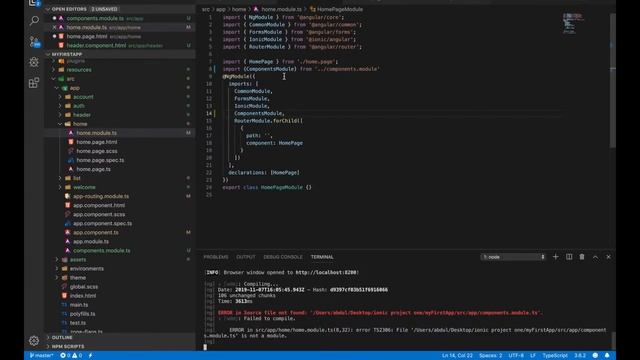Close the terminal panel
This screenshot has width=640, height=360.
coord(609,257)
